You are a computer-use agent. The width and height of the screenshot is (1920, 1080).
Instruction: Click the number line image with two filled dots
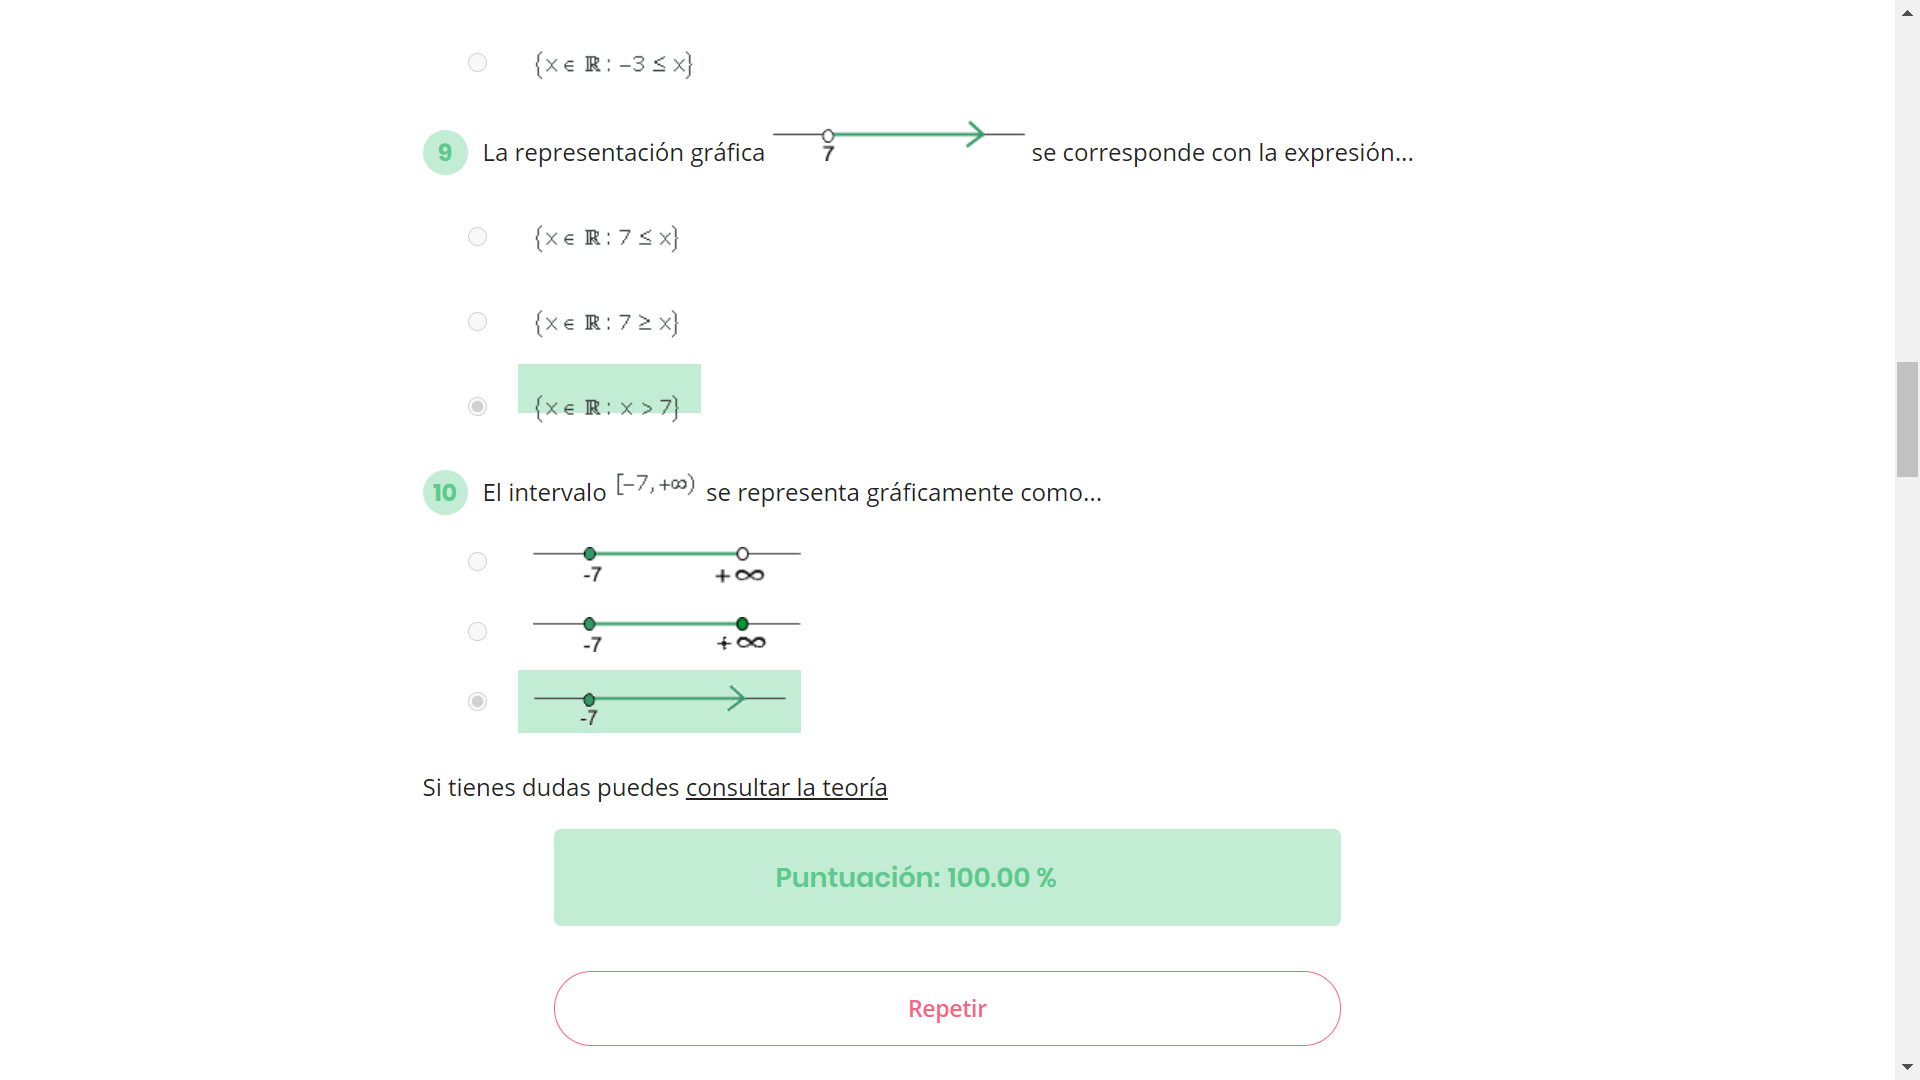tap(667, 632)
